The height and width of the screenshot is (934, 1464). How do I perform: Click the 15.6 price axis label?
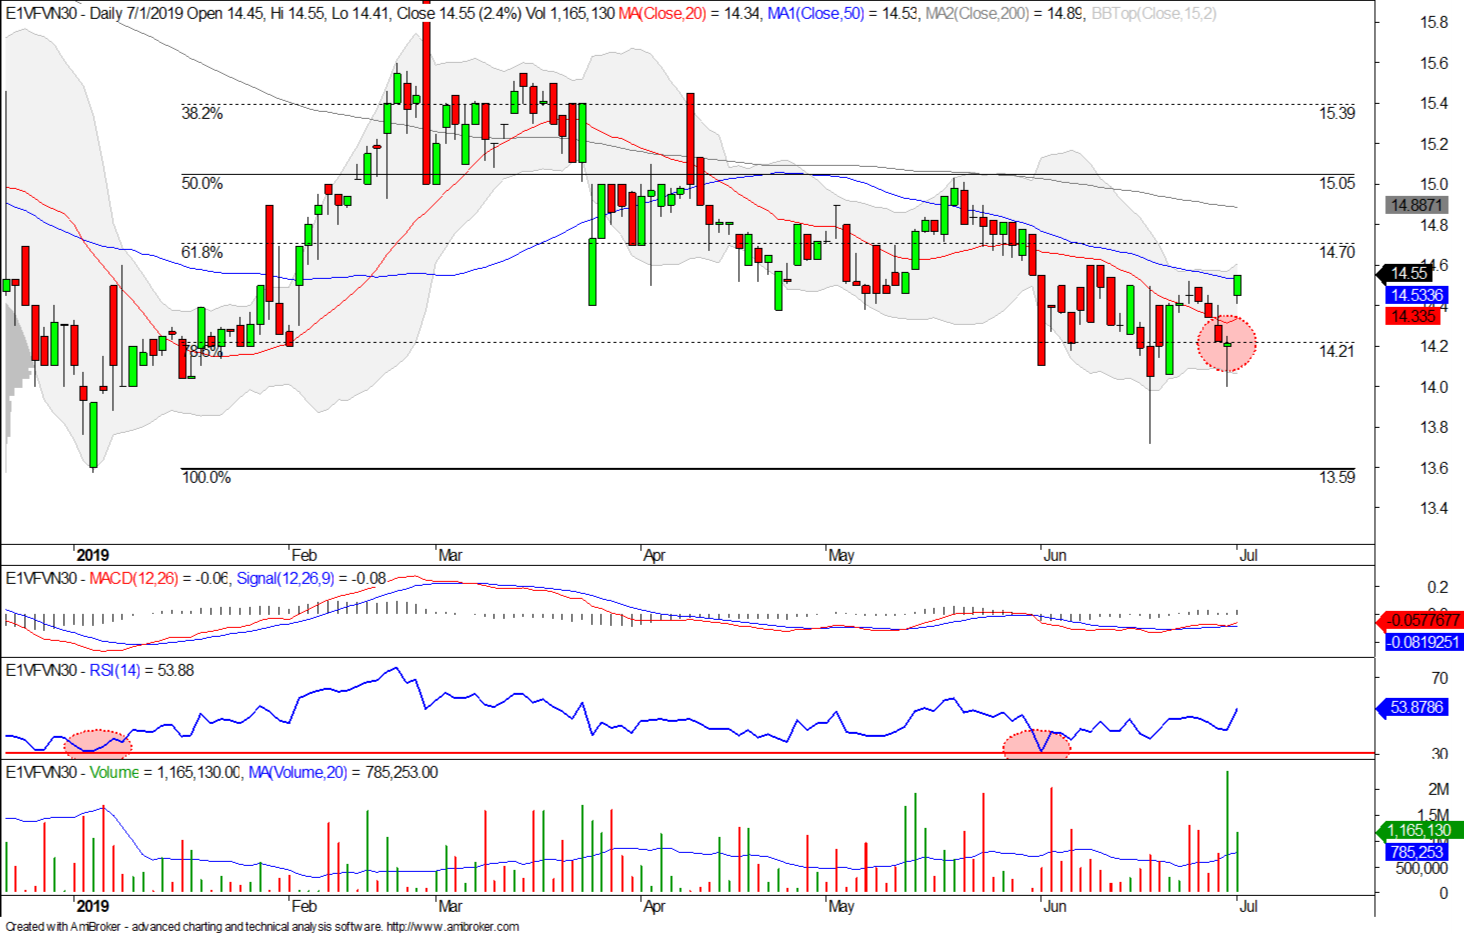pyautogui.click(x=1434, y=64)
